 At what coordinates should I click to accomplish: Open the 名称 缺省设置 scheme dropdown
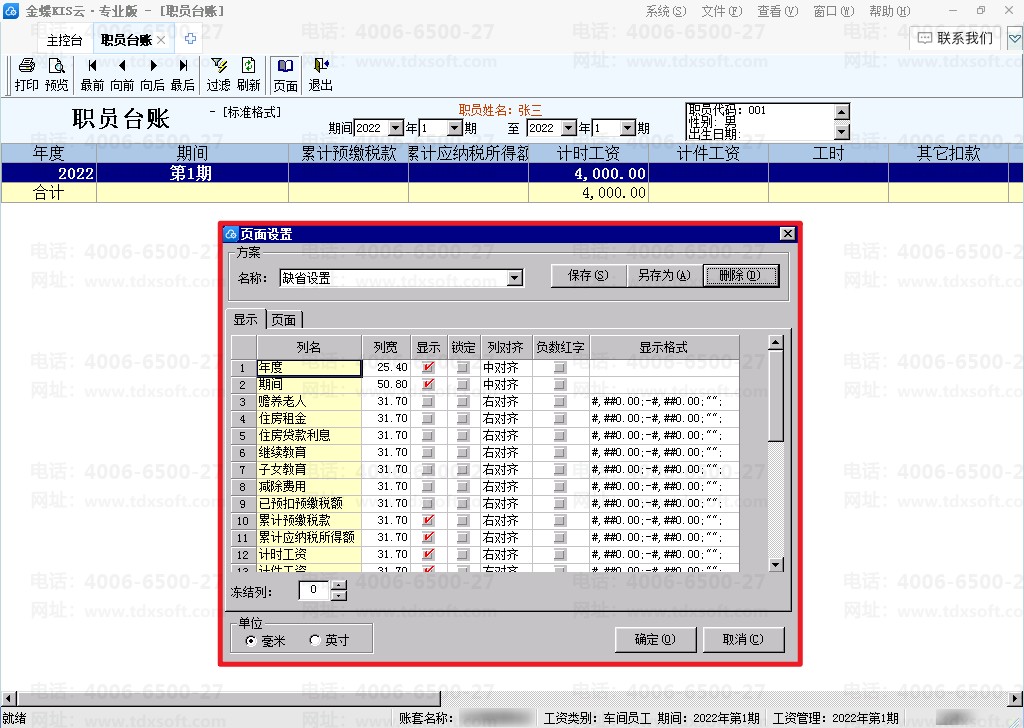coord(515,278)
